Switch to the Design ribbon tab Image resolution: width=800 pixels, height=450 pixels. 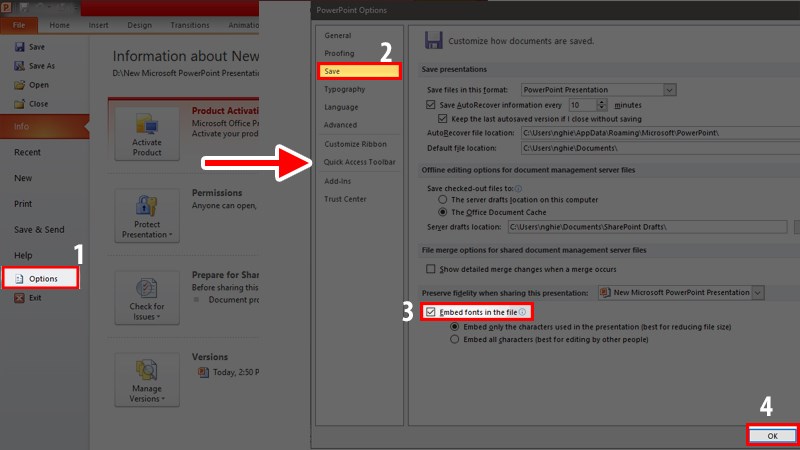139,25
